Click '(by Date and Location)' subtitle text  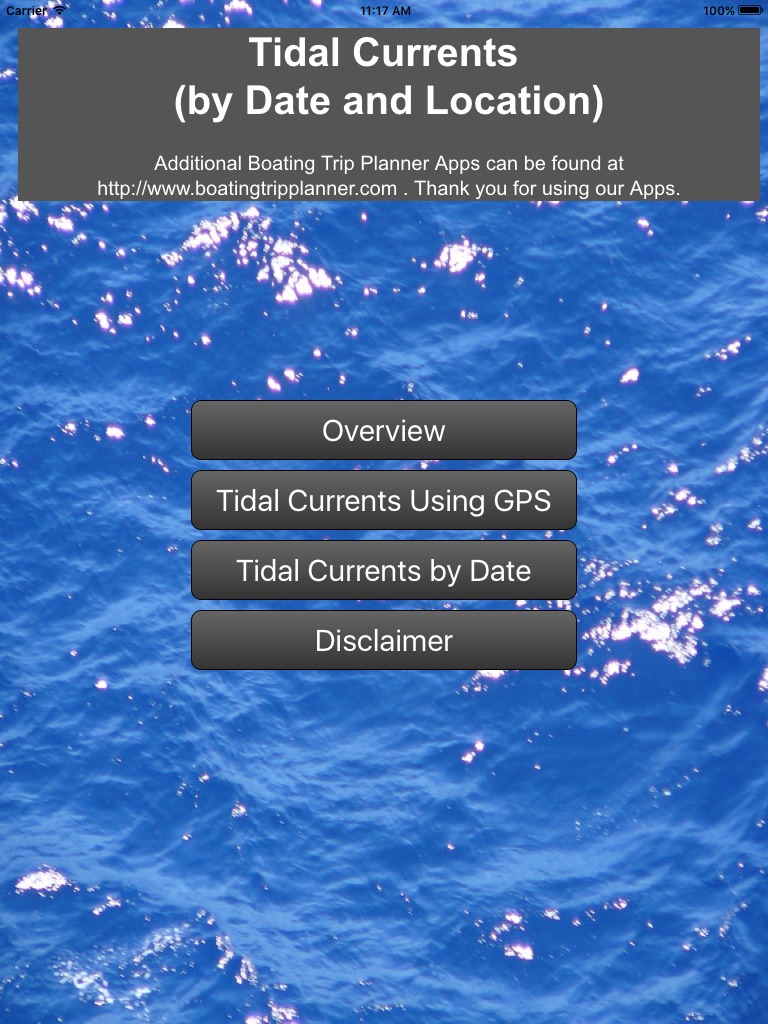[389, 101]
